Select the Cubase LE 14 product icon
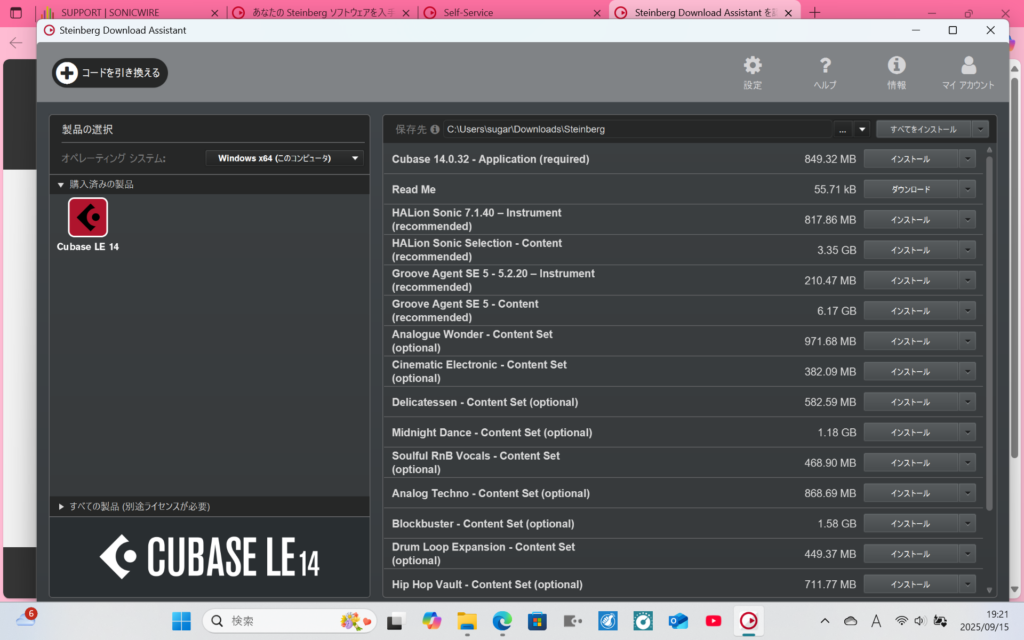Screen dimensions: 1024x640 pyautogui.click(x=88, y=218)
